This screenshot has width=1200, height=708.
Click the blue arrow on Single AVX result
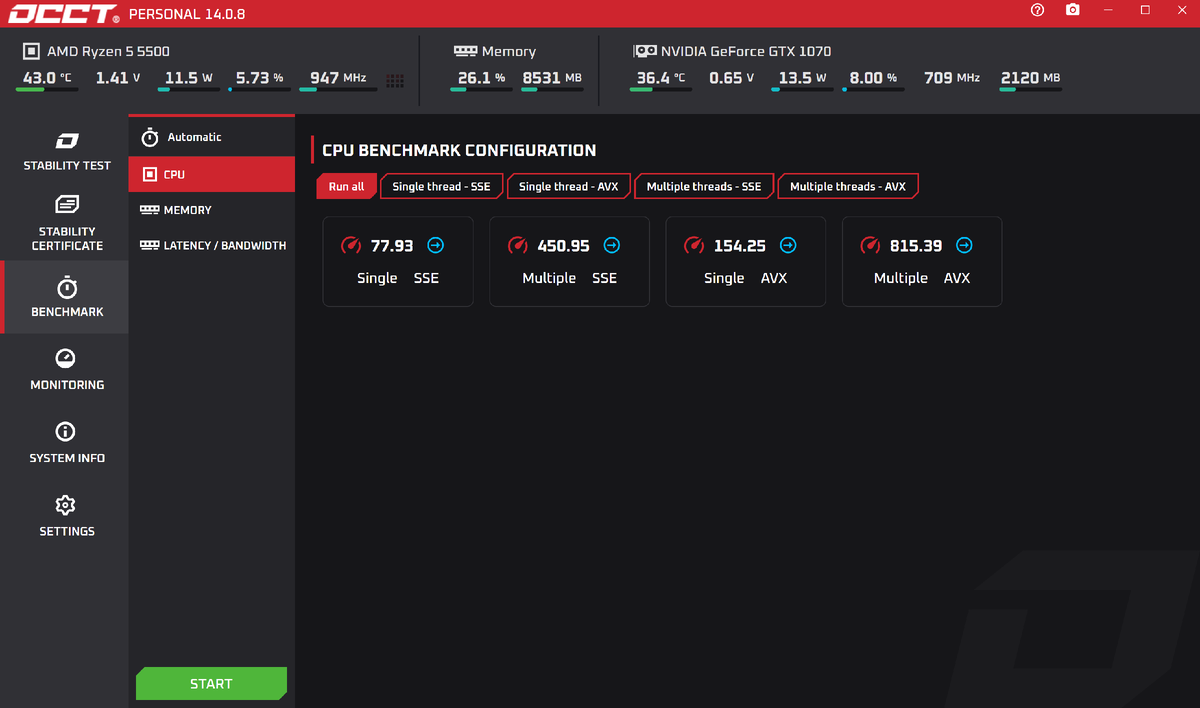pos(788,245)
